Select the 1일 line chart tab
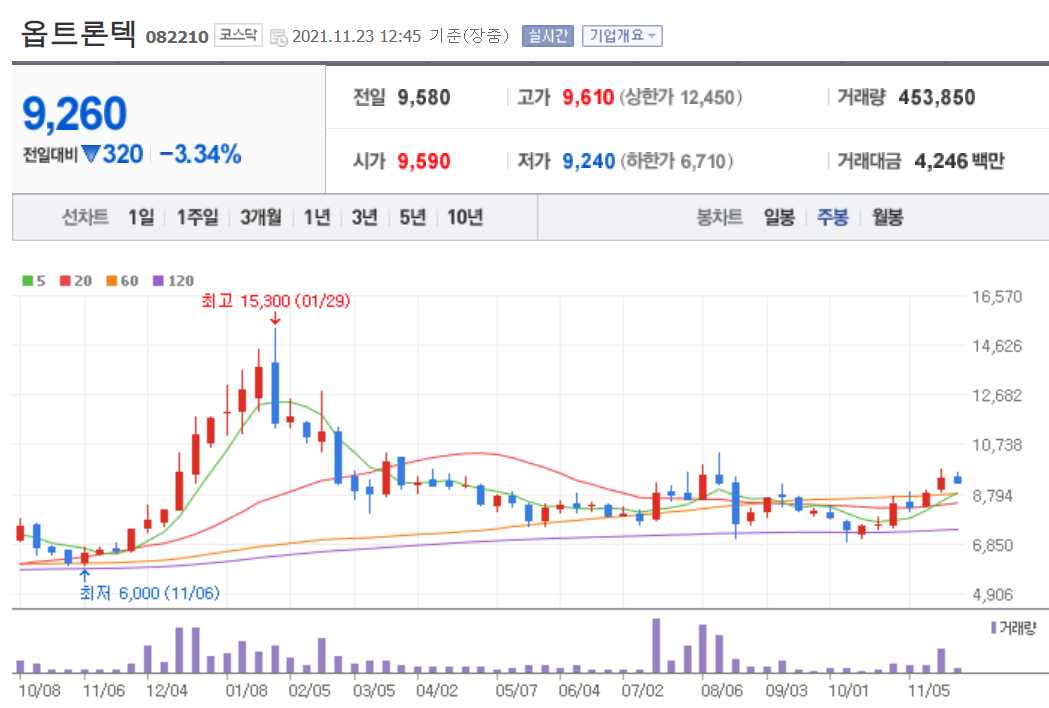 coord(141,217)
